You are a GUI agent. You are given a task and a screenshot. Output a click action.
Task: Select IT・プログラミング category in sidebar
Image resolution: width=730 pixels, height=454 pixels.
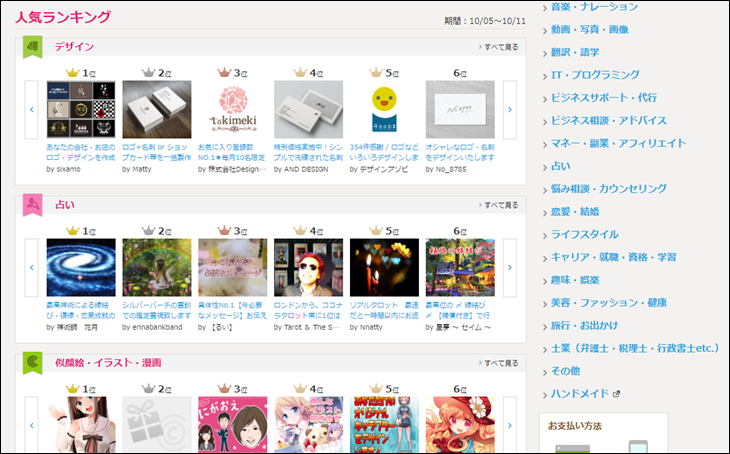click(x=595, y=75)
